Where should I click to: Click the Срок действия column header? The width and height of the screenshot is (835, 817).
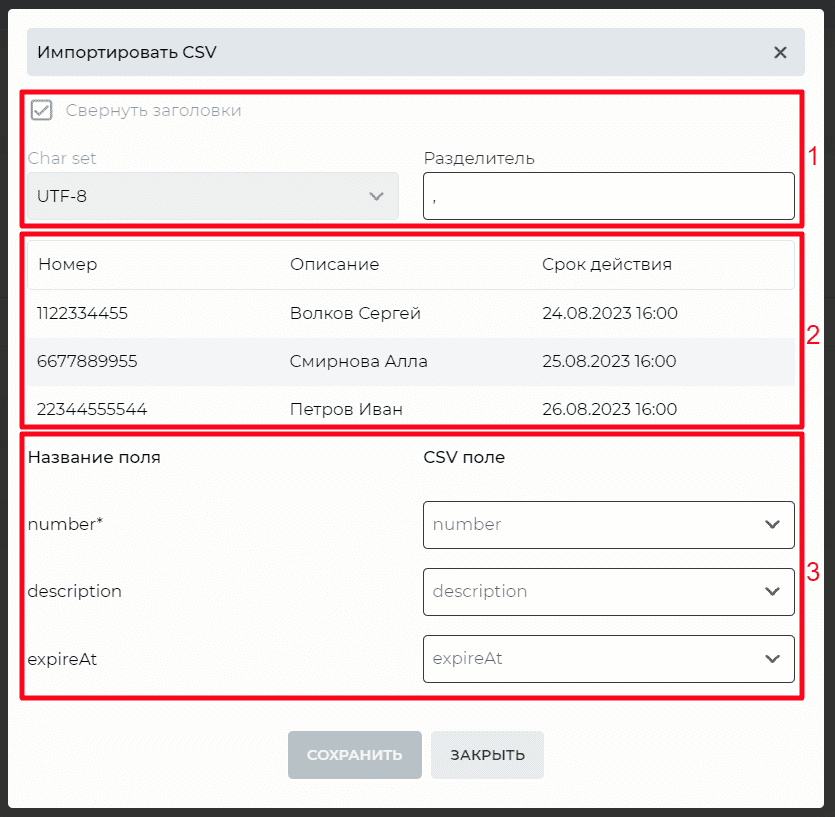[x=607, y=264]
